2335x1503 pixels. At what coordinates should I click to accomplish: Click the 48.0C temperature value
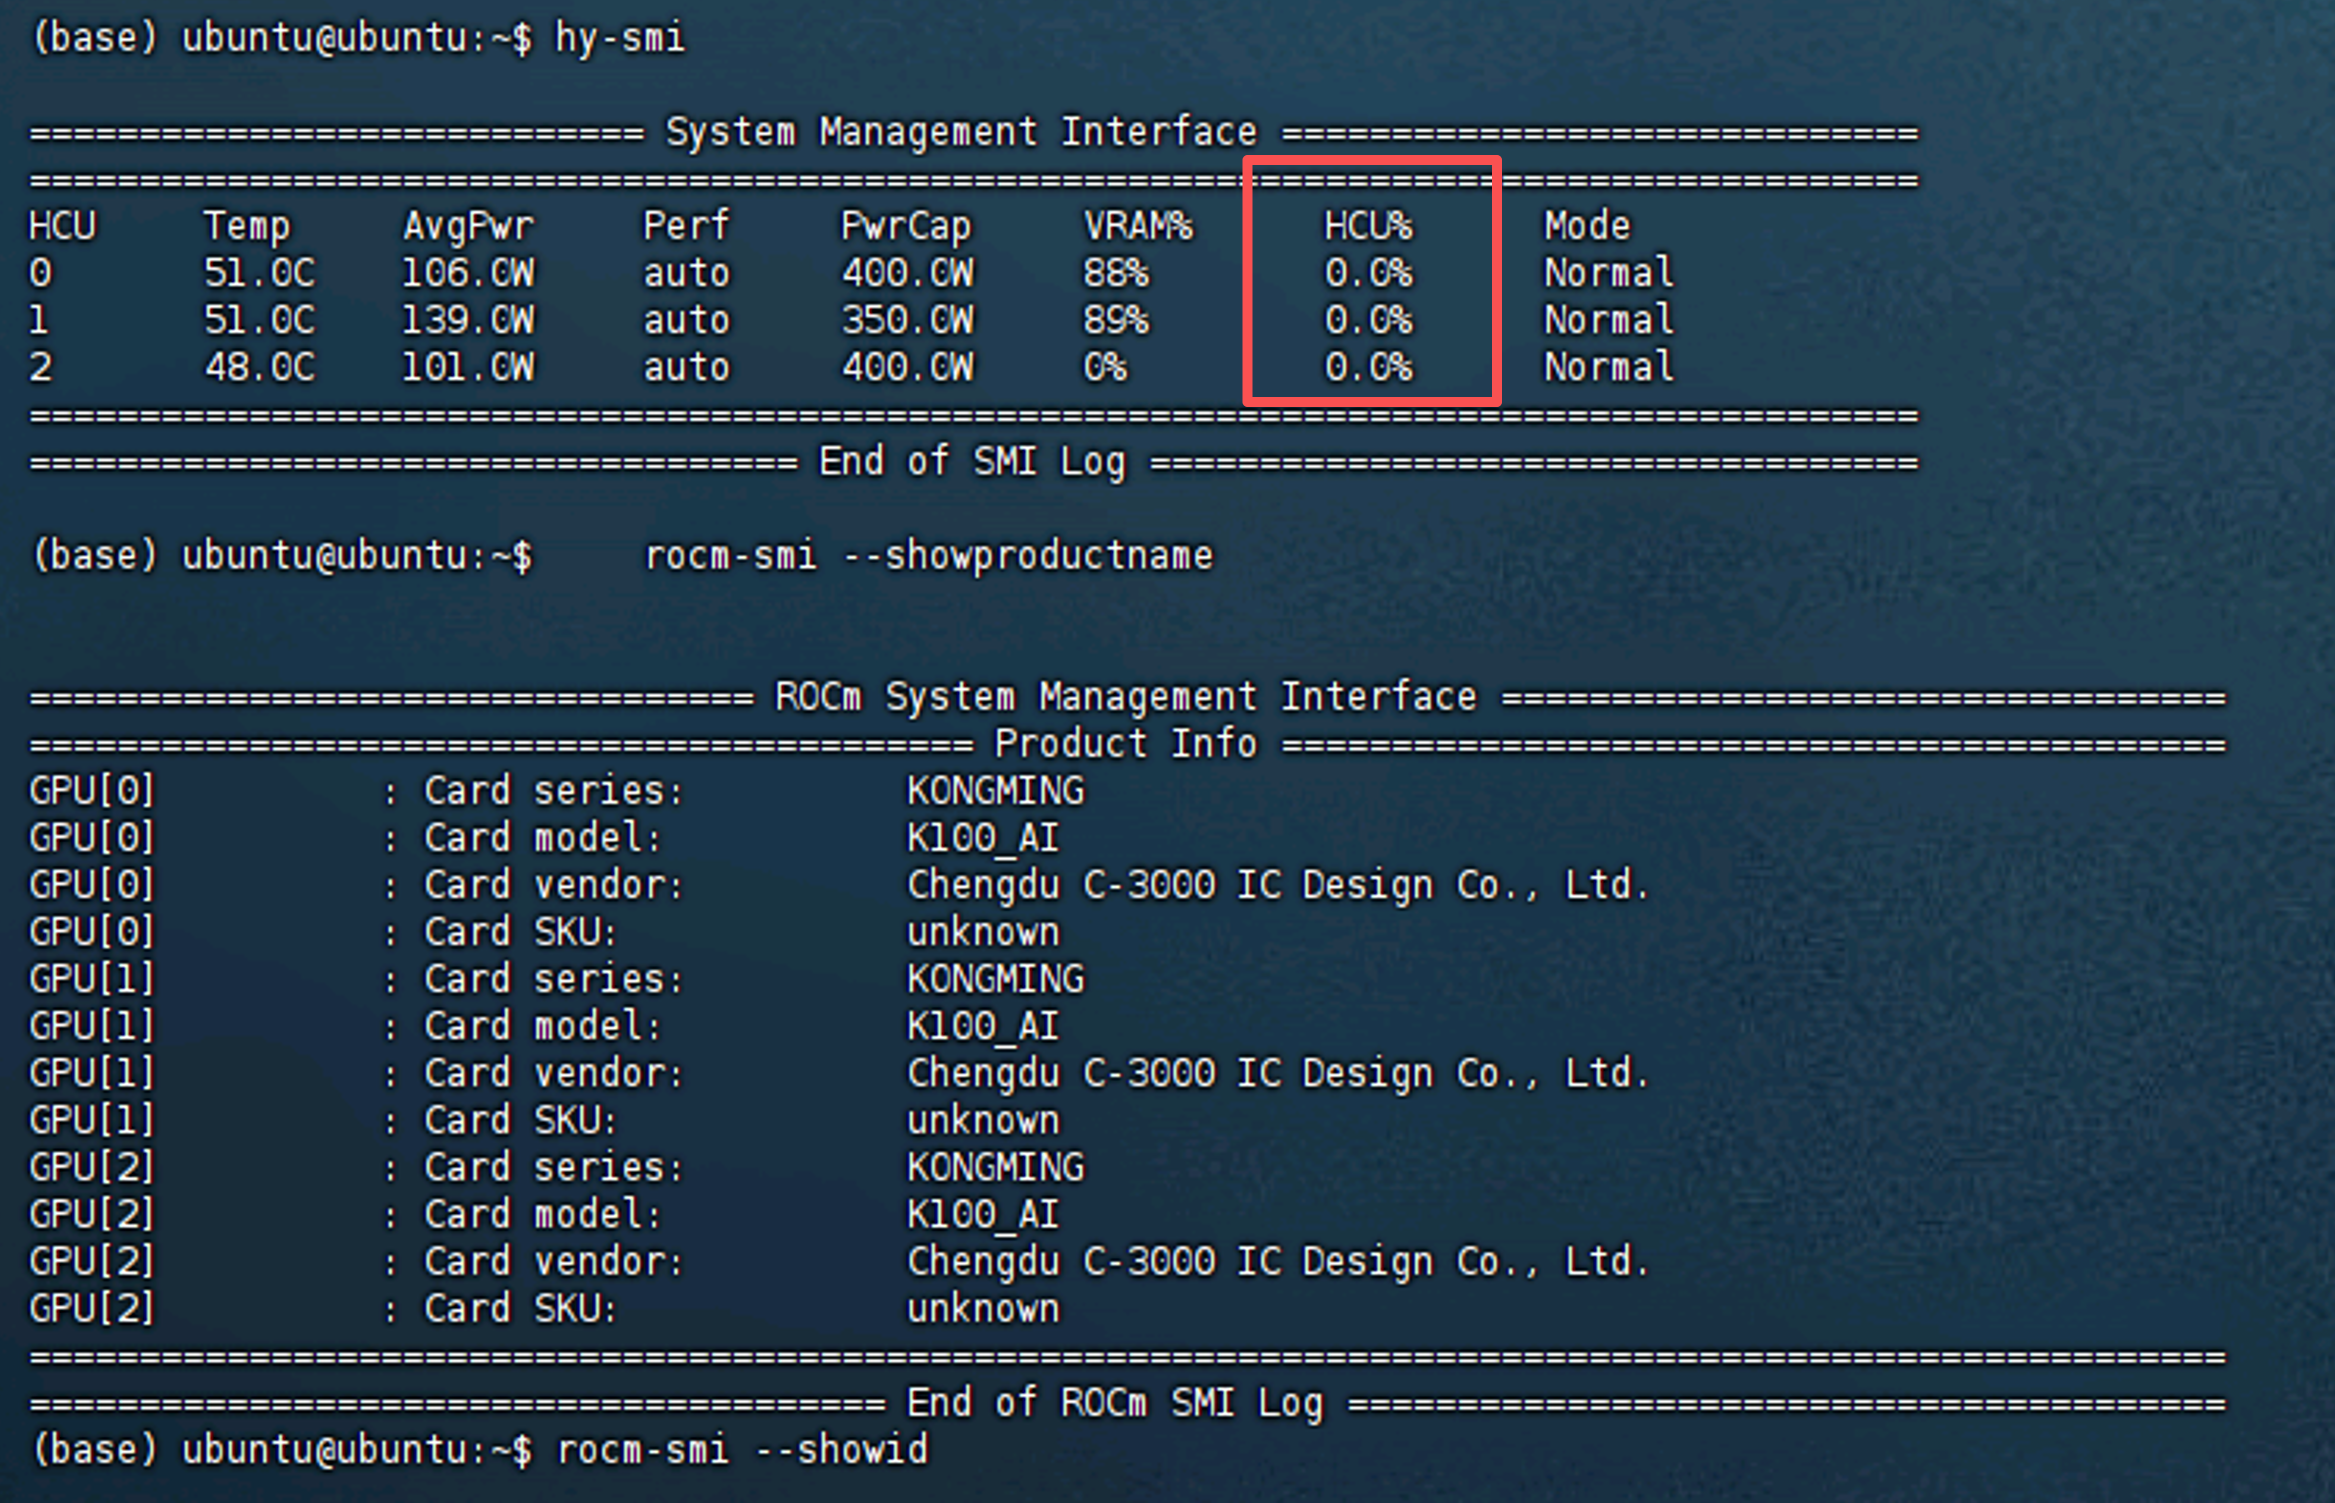260,367
